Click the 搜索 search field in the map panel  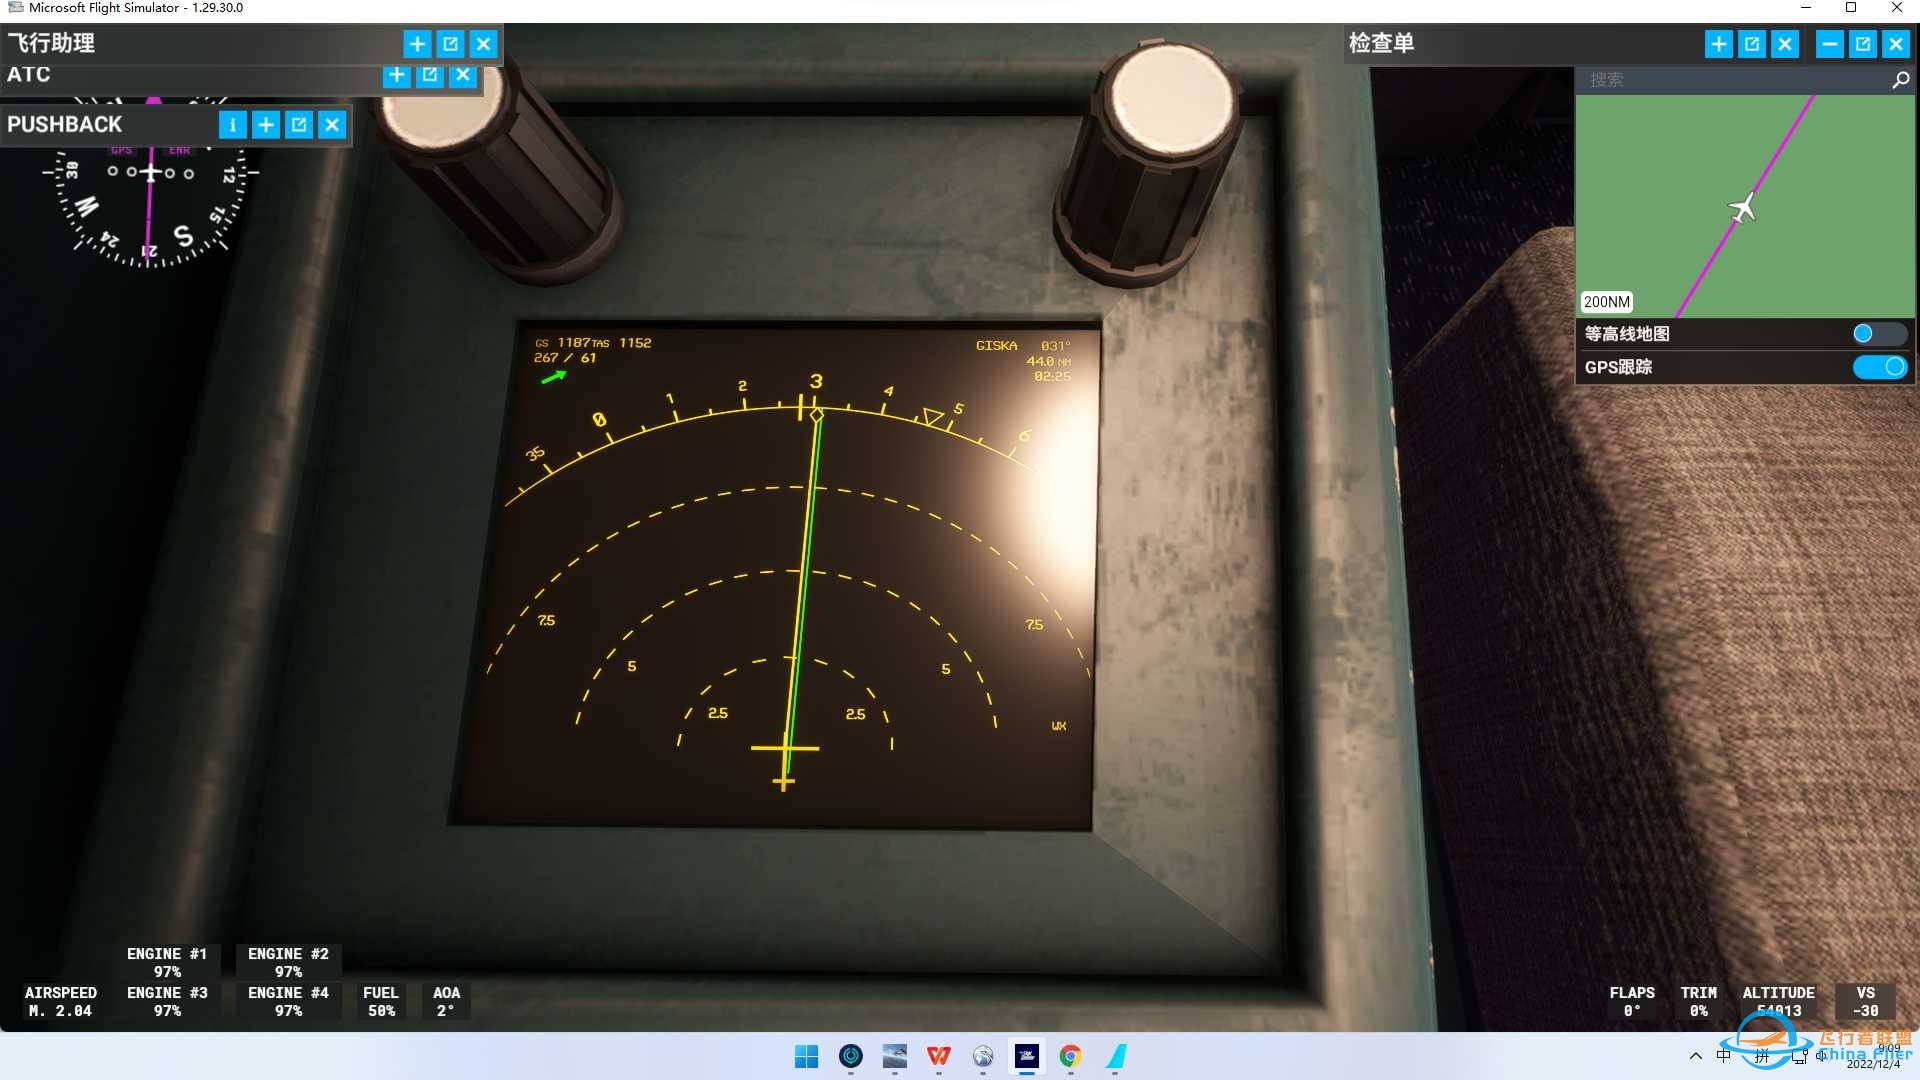coord(1732,80)
